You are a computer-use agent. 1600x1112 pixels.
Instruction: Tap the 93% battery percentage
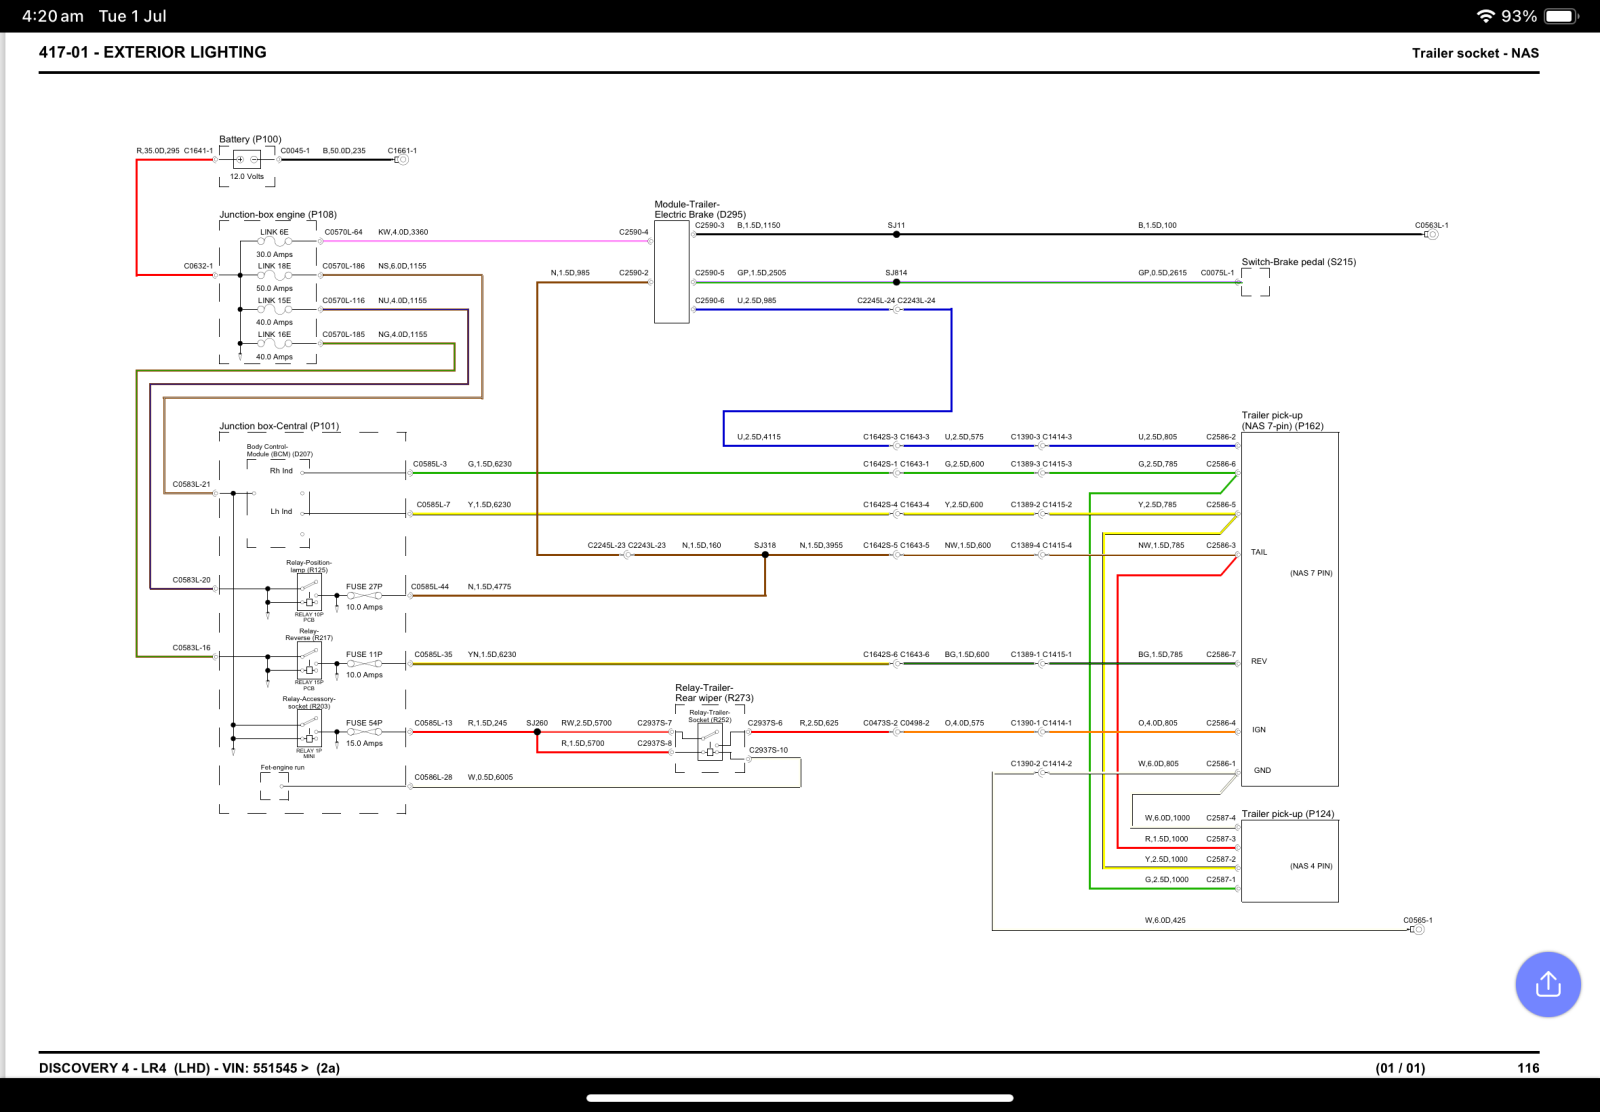[x=1518, y=16]
